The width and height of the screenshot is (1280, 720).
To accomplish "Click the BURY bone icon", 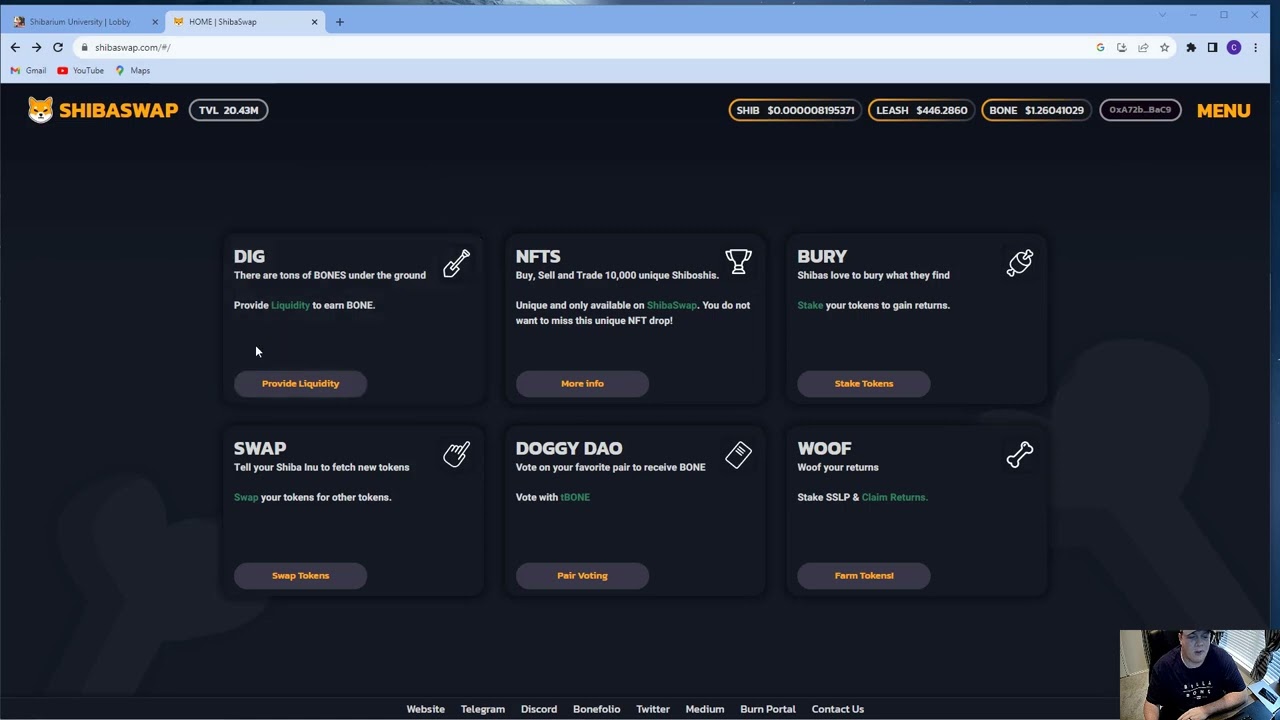I will coord(1019,263).
